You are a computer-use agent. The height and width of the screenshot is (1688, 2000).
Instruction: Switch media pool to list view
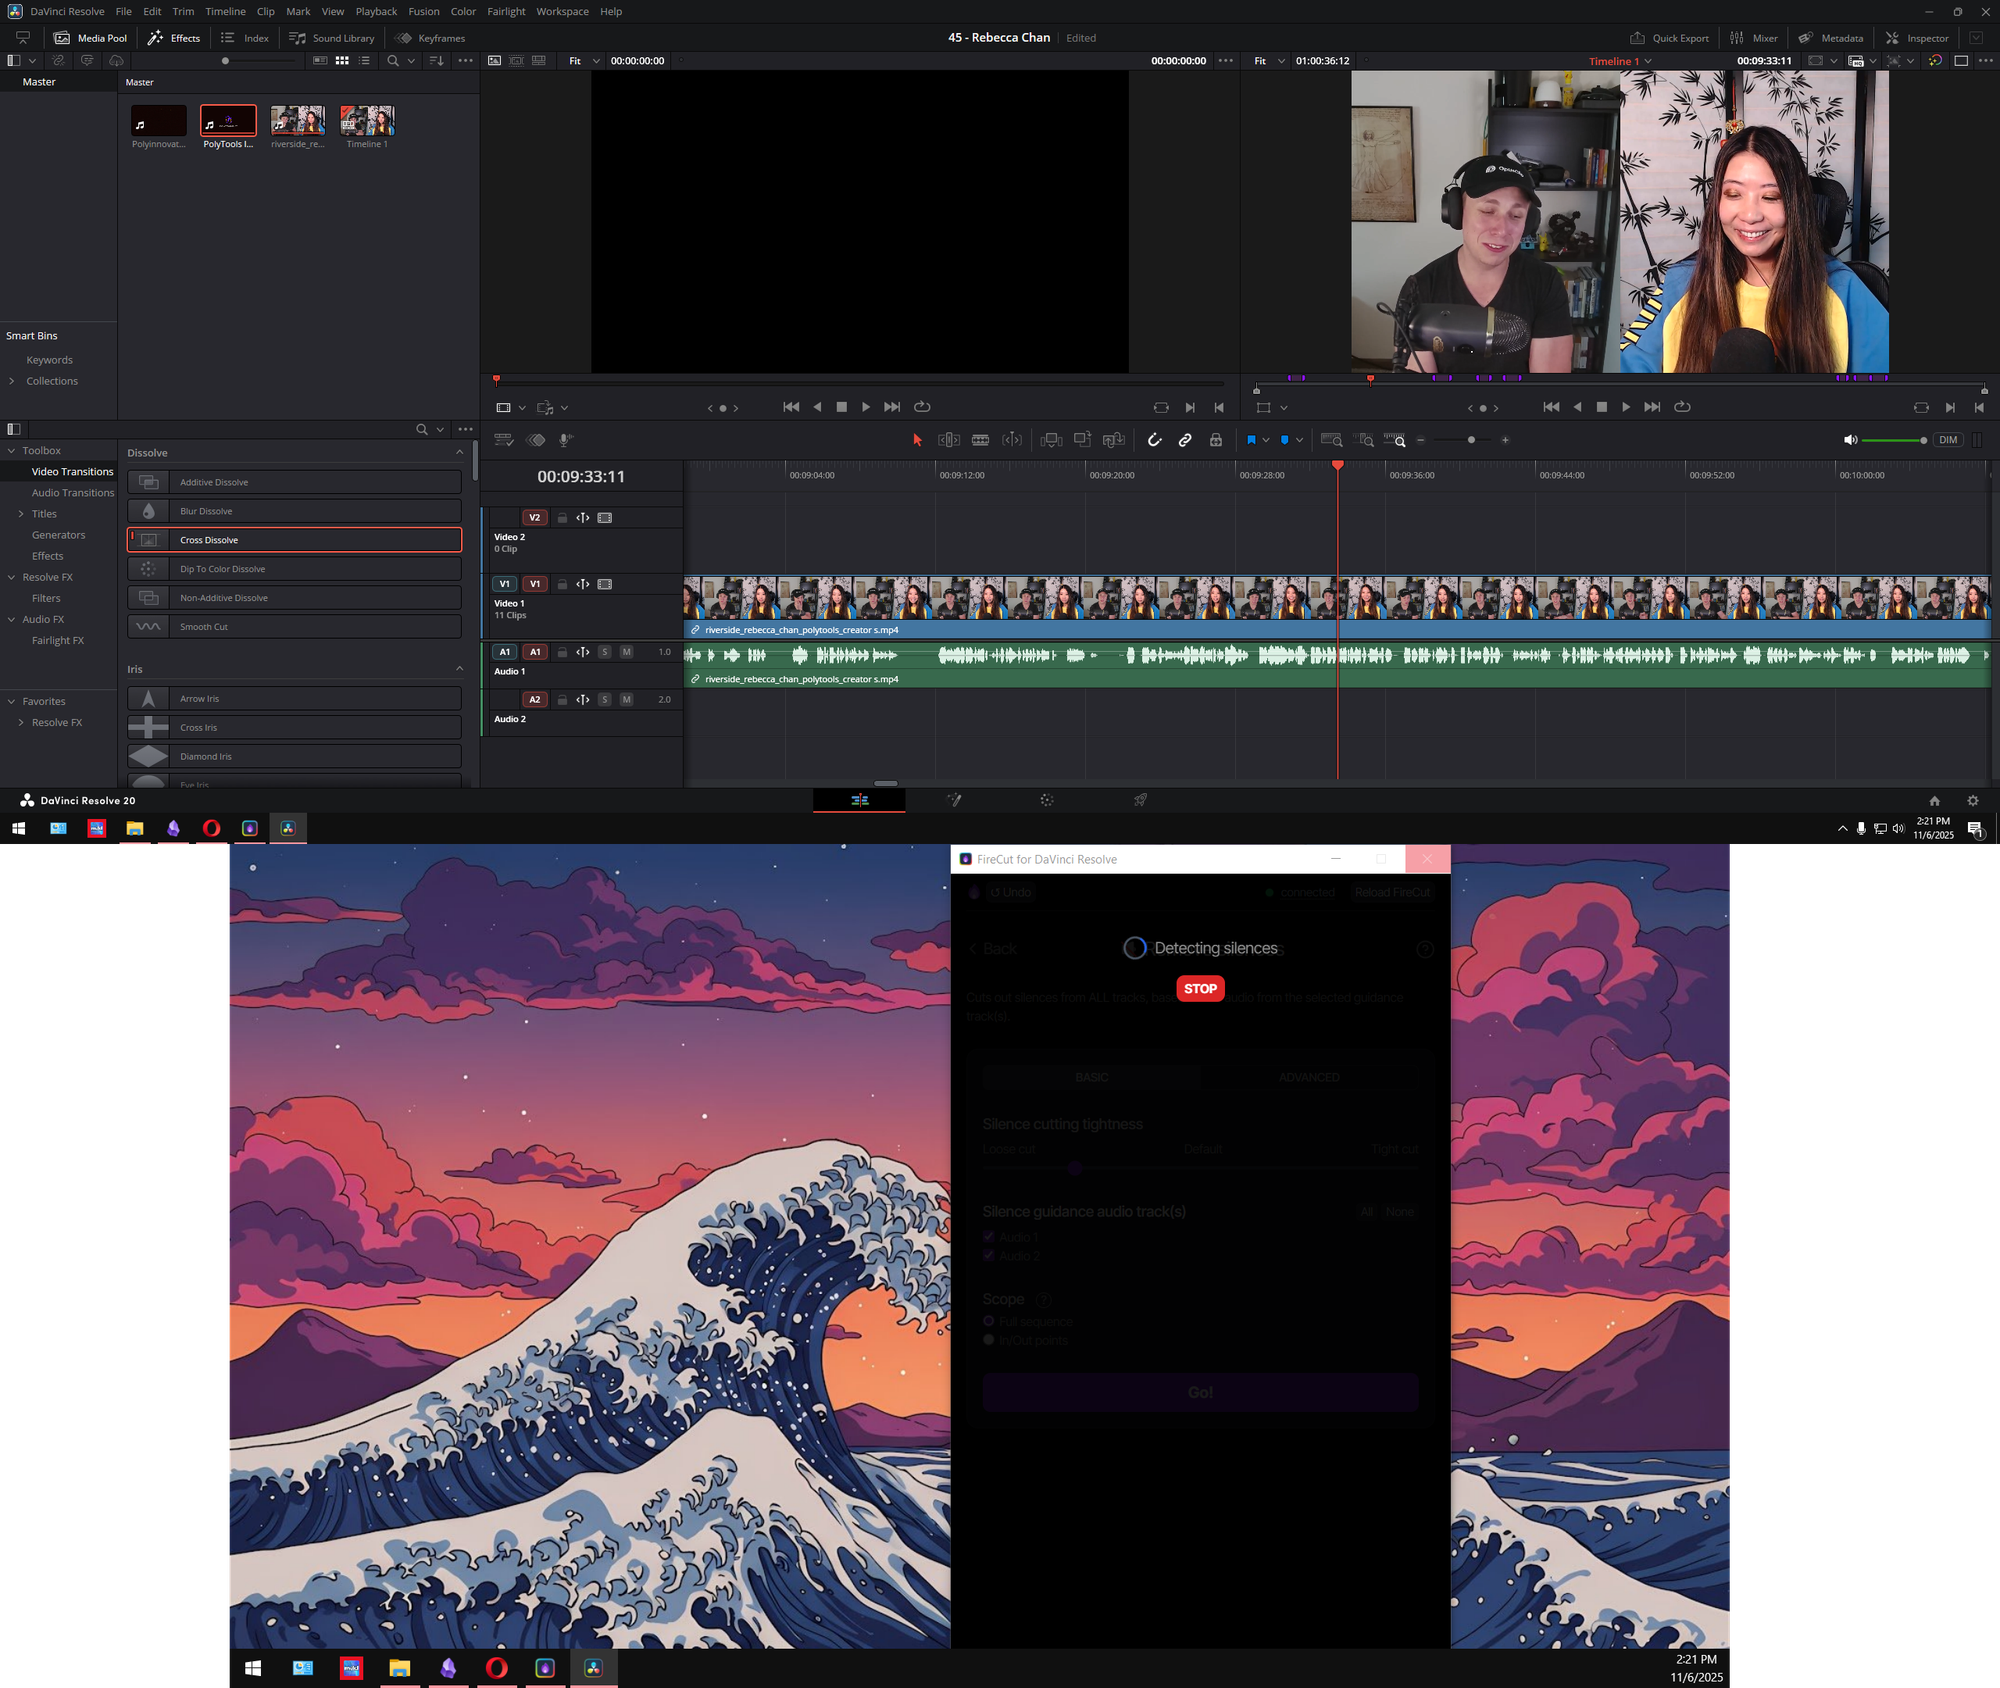[364, 61]
